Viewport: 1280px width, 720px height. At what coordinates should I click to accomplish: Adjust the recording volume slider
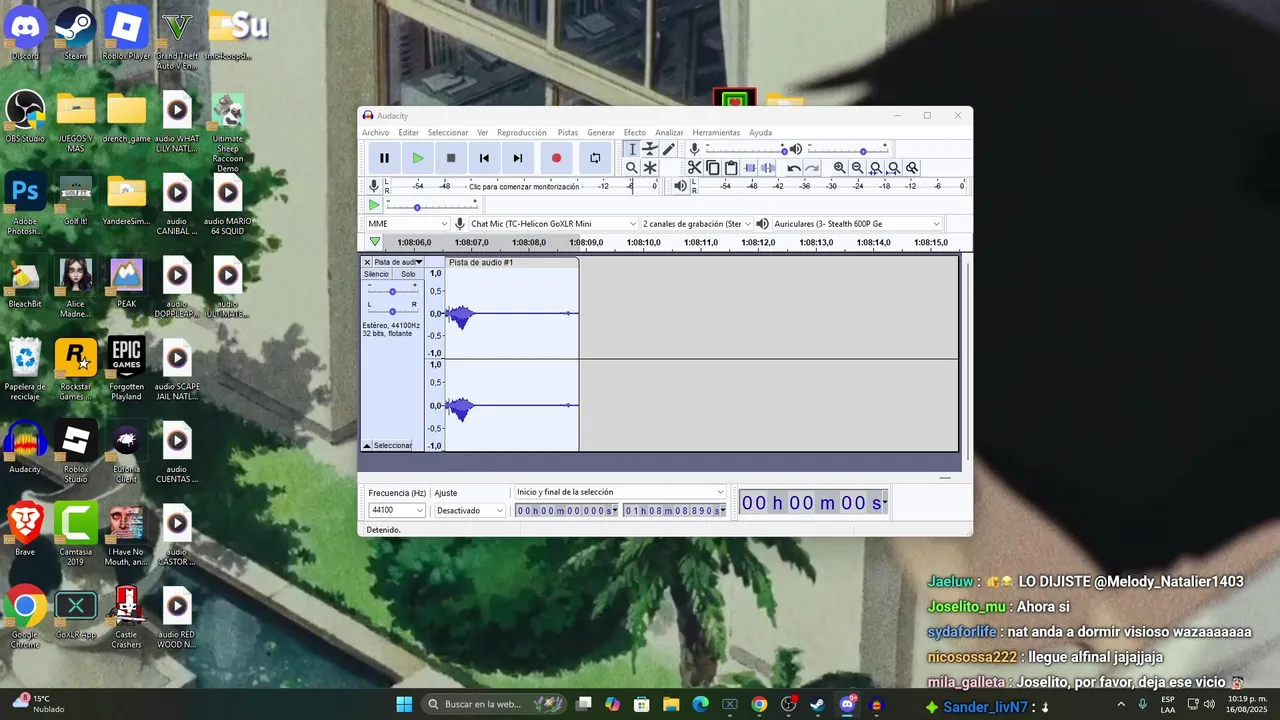pos(747,150)
